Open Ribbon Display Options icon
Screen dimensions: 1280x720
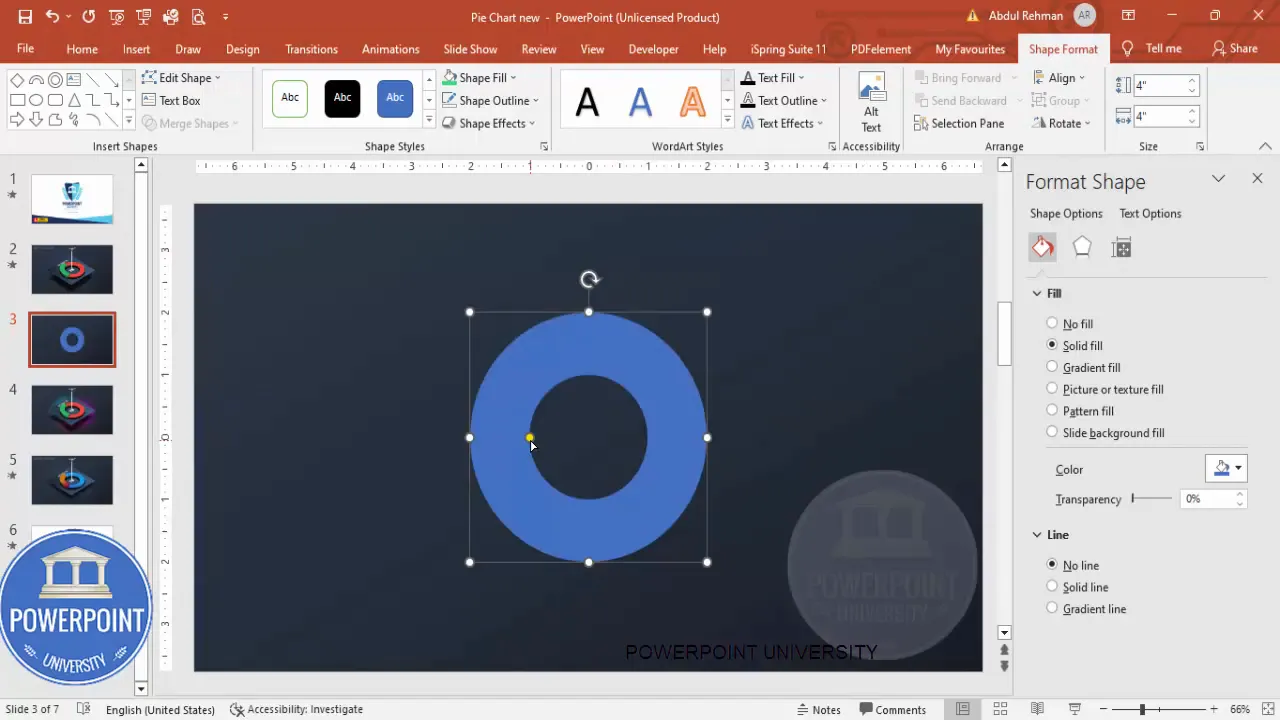pos(1128,16)
